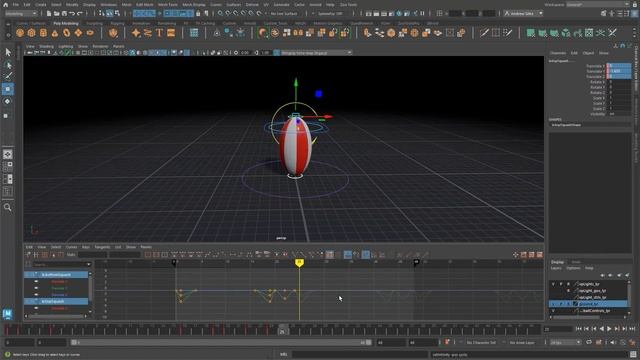Open the search magnifier in left sidebar
The image size is (640, 360).
8,207
